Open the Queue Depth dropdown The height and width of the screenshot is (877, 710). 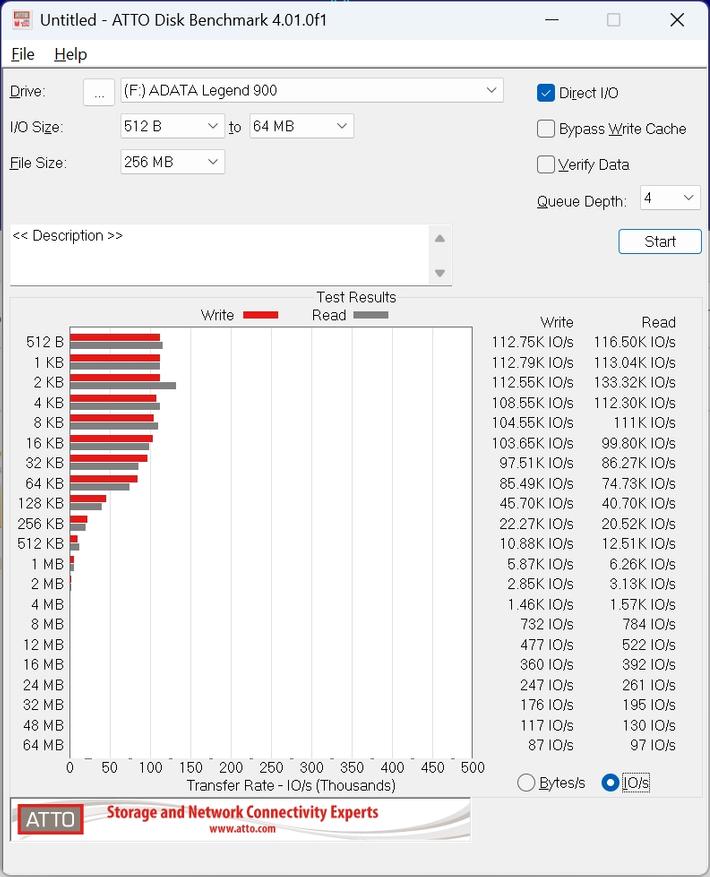click(670, 198)
